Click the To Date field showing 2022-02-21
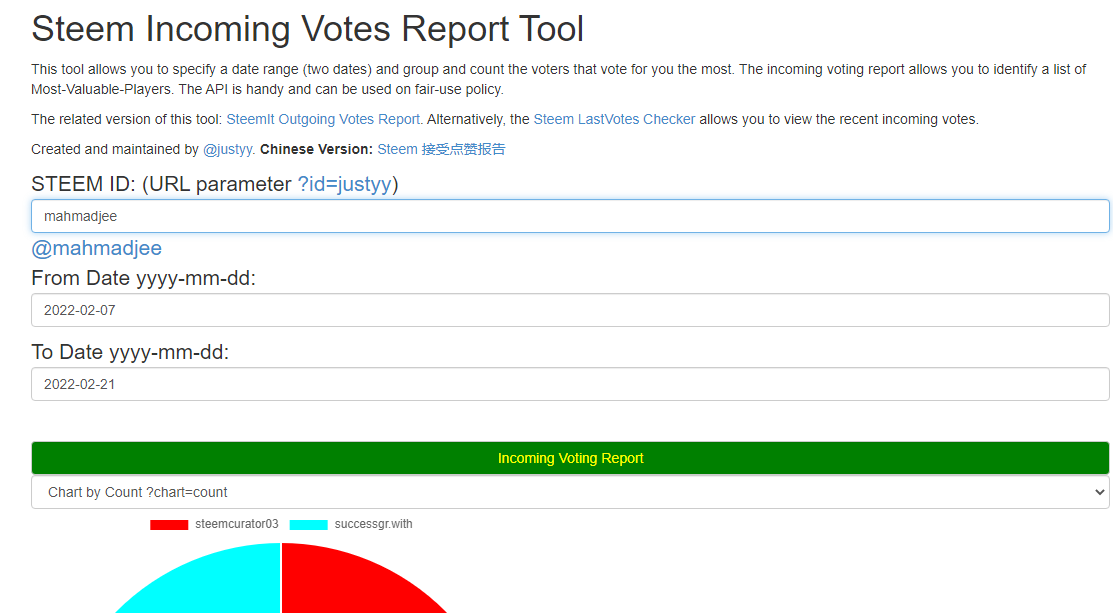This screenshot has height=613, width=1113. point(570,384)
